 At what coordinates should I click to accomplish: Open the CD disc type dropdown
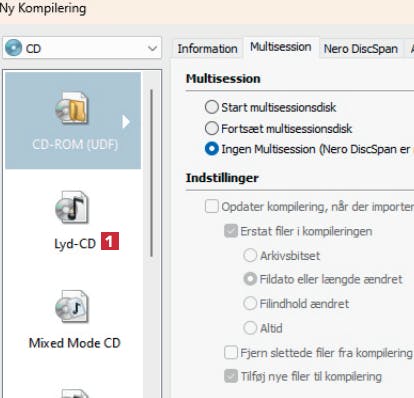point(82,48)
